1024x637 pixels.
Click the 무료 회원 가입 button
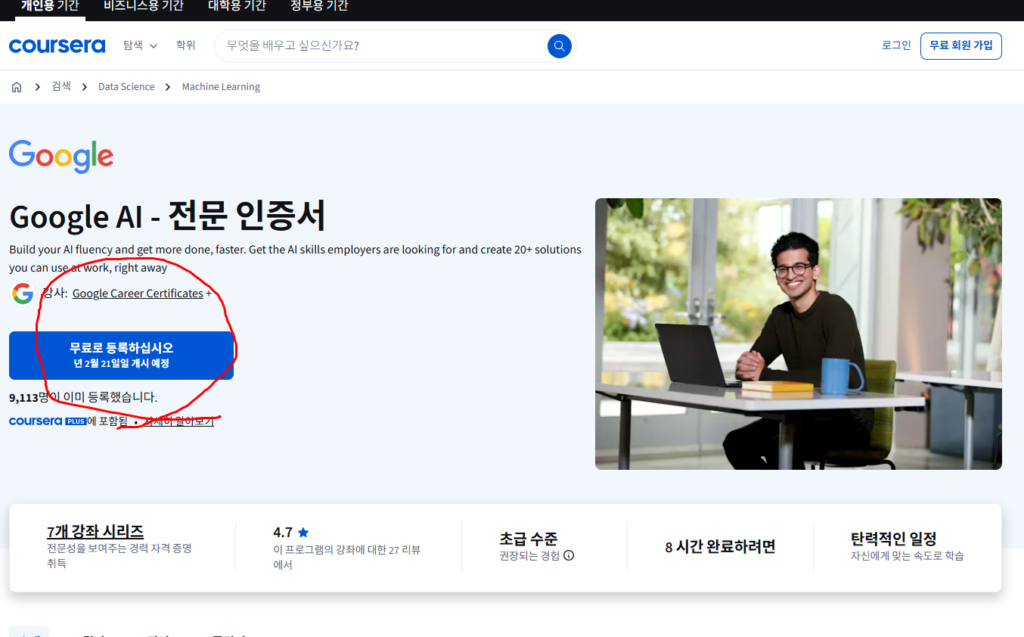pos(960,46)
